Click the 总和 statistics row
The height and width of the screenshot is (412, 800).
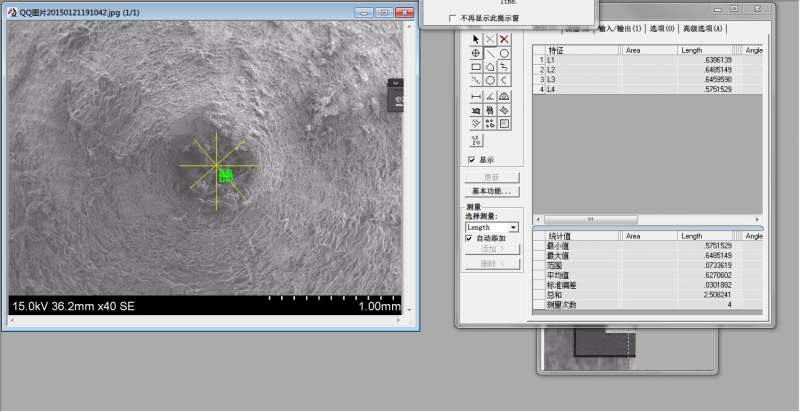648,295
